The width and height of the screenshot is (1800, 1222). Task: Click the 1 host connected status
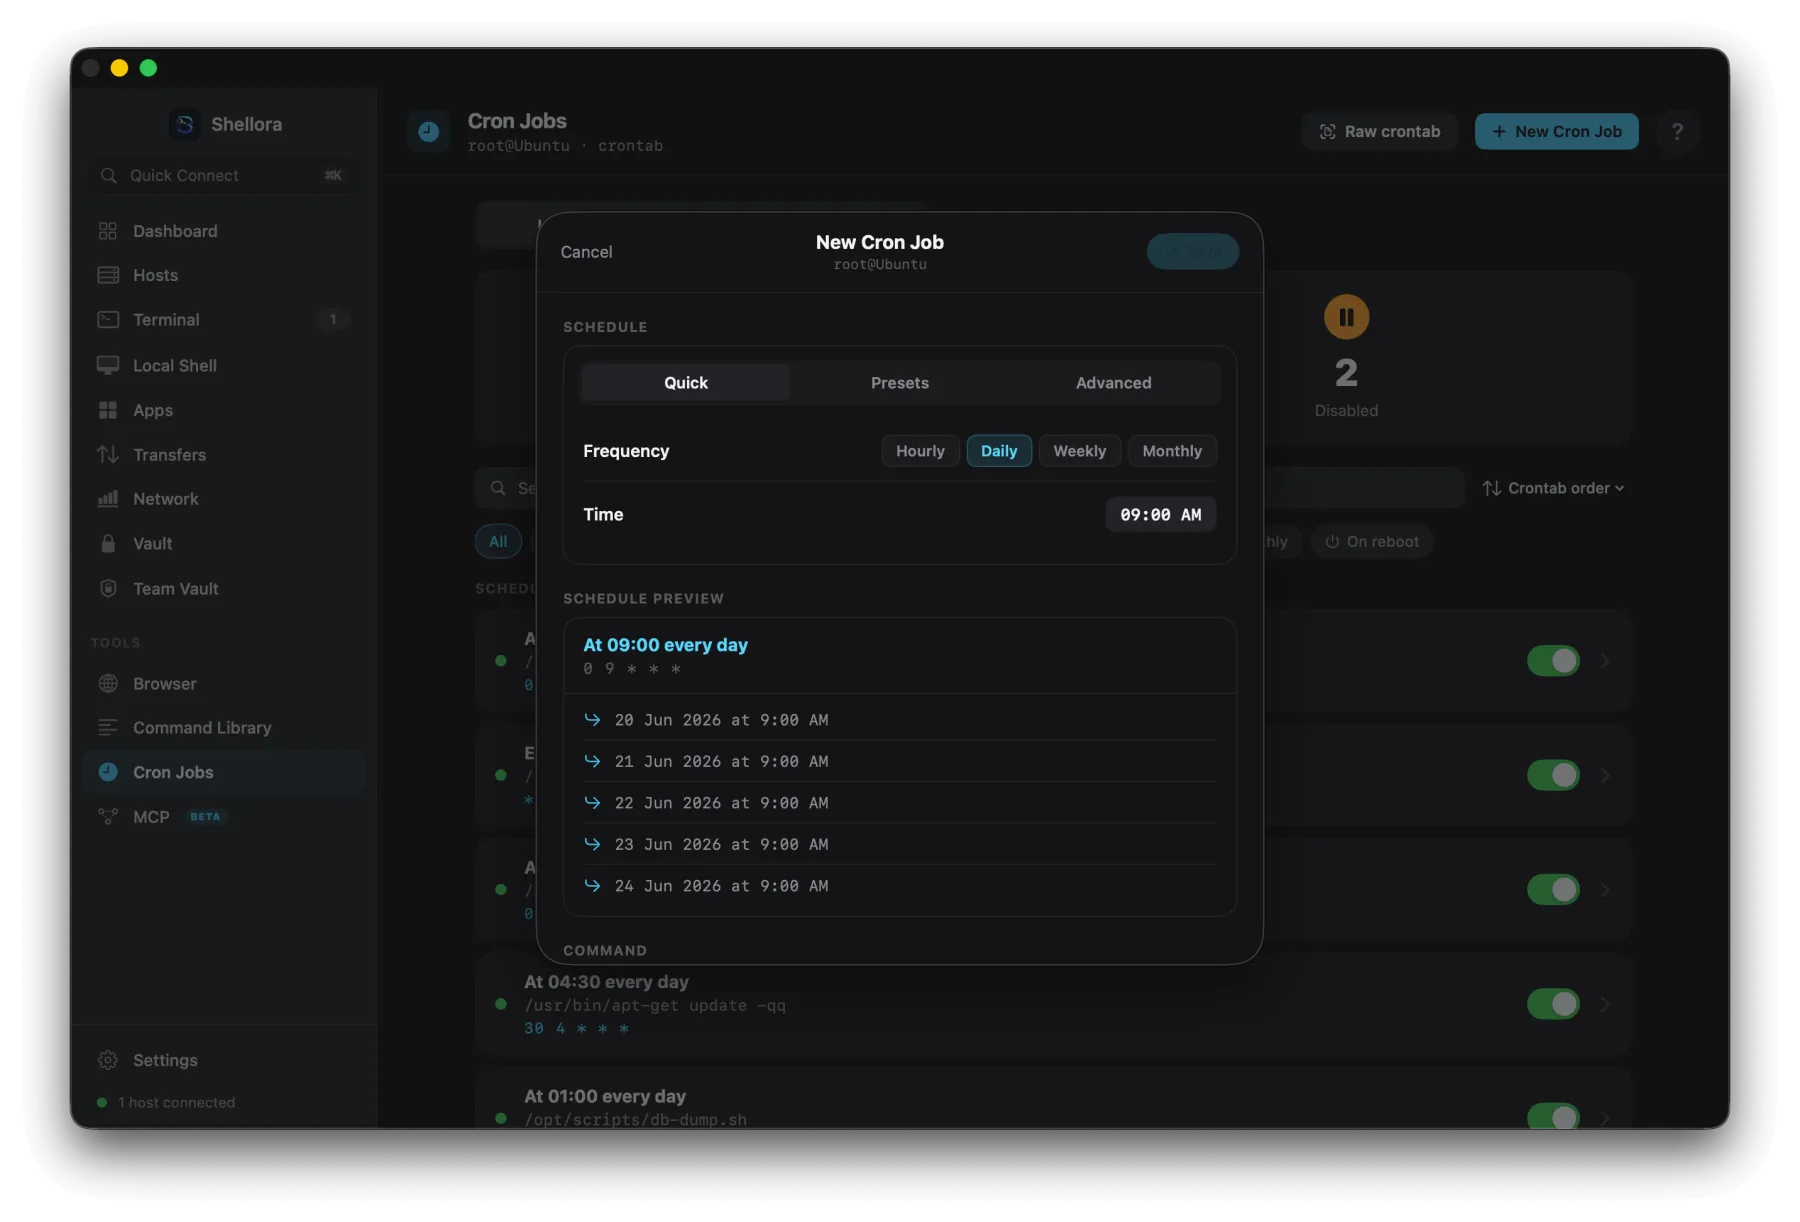(x=166, y=1102)
